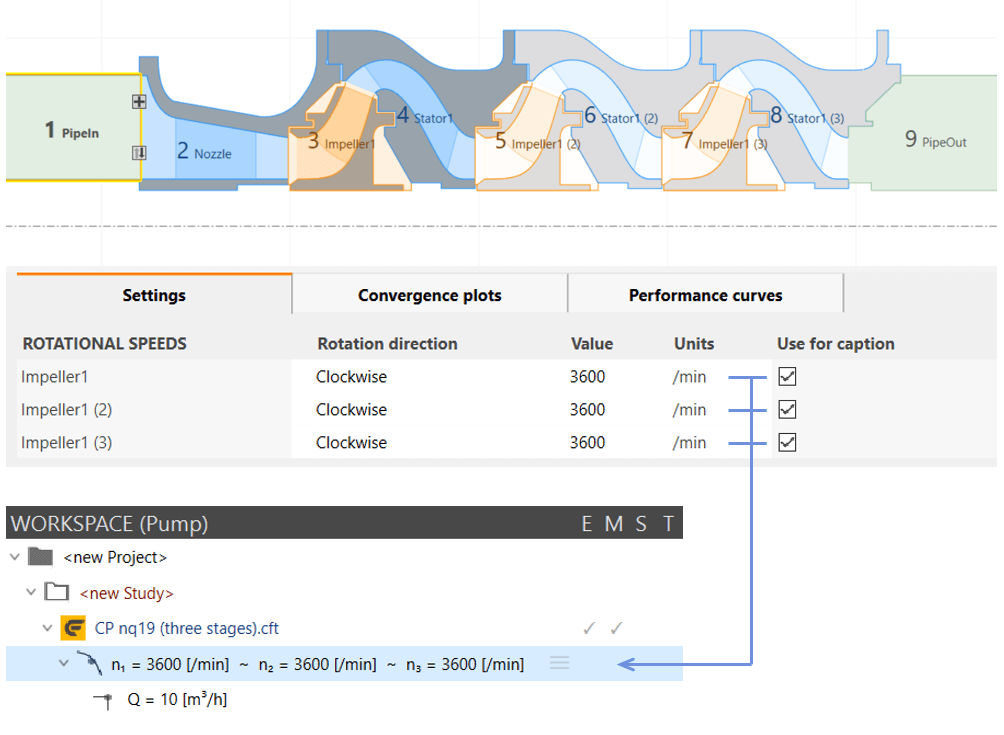Click the down-arrow icon on the PipeIn component
Image resolution: width=1004 pixels, height=735 pixels.
coord(139,153)
